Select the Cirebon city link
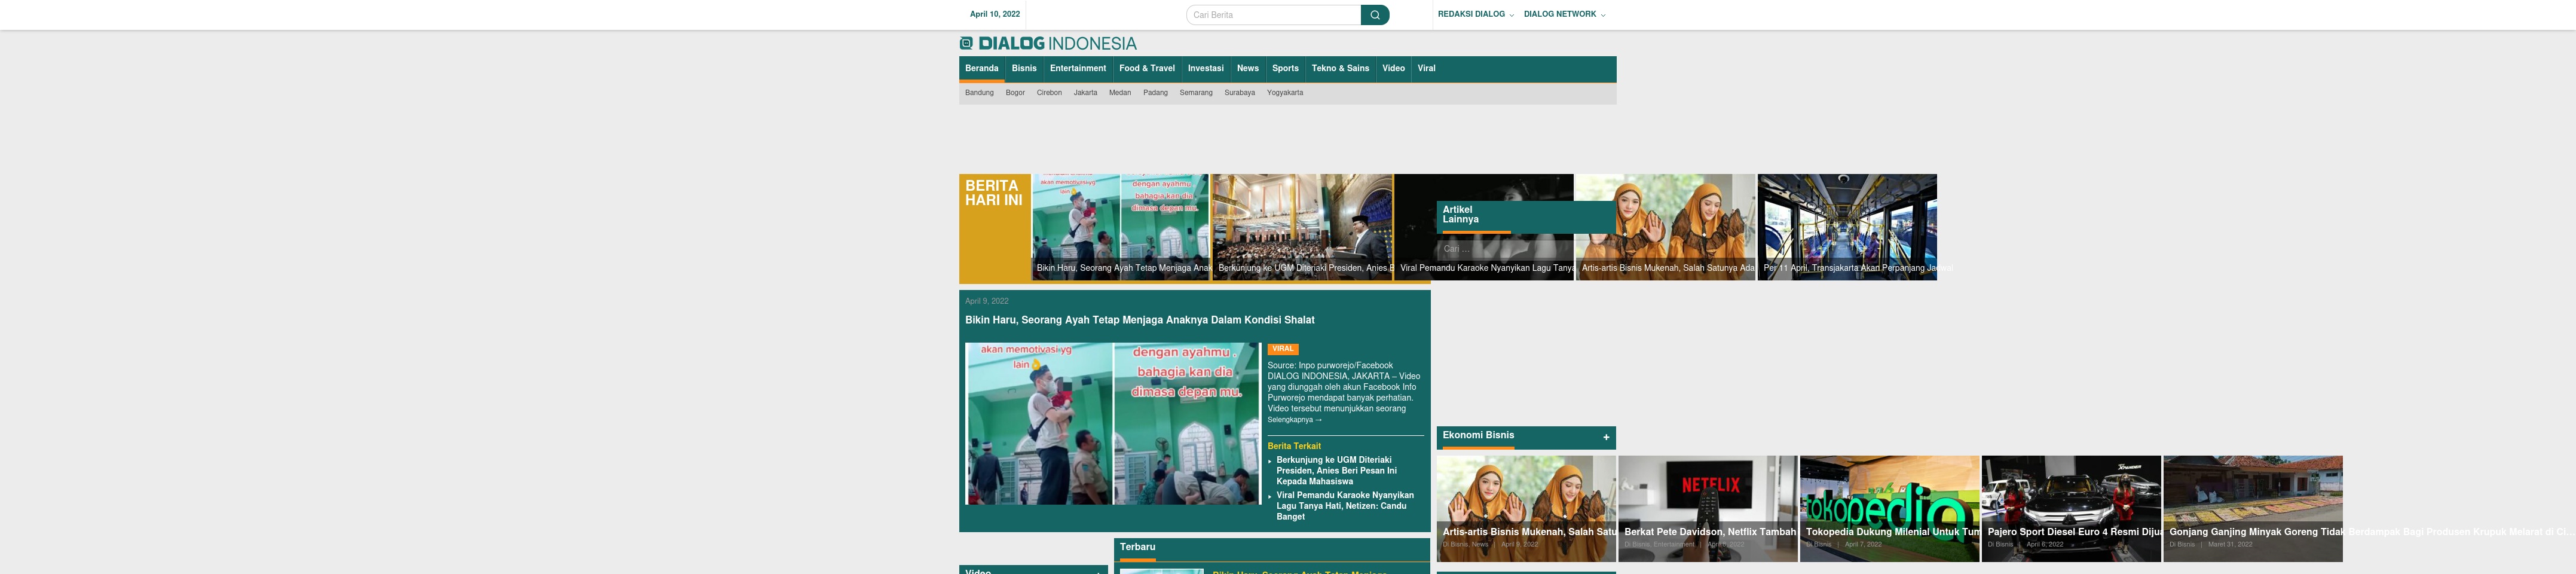 click(1049, 93)
